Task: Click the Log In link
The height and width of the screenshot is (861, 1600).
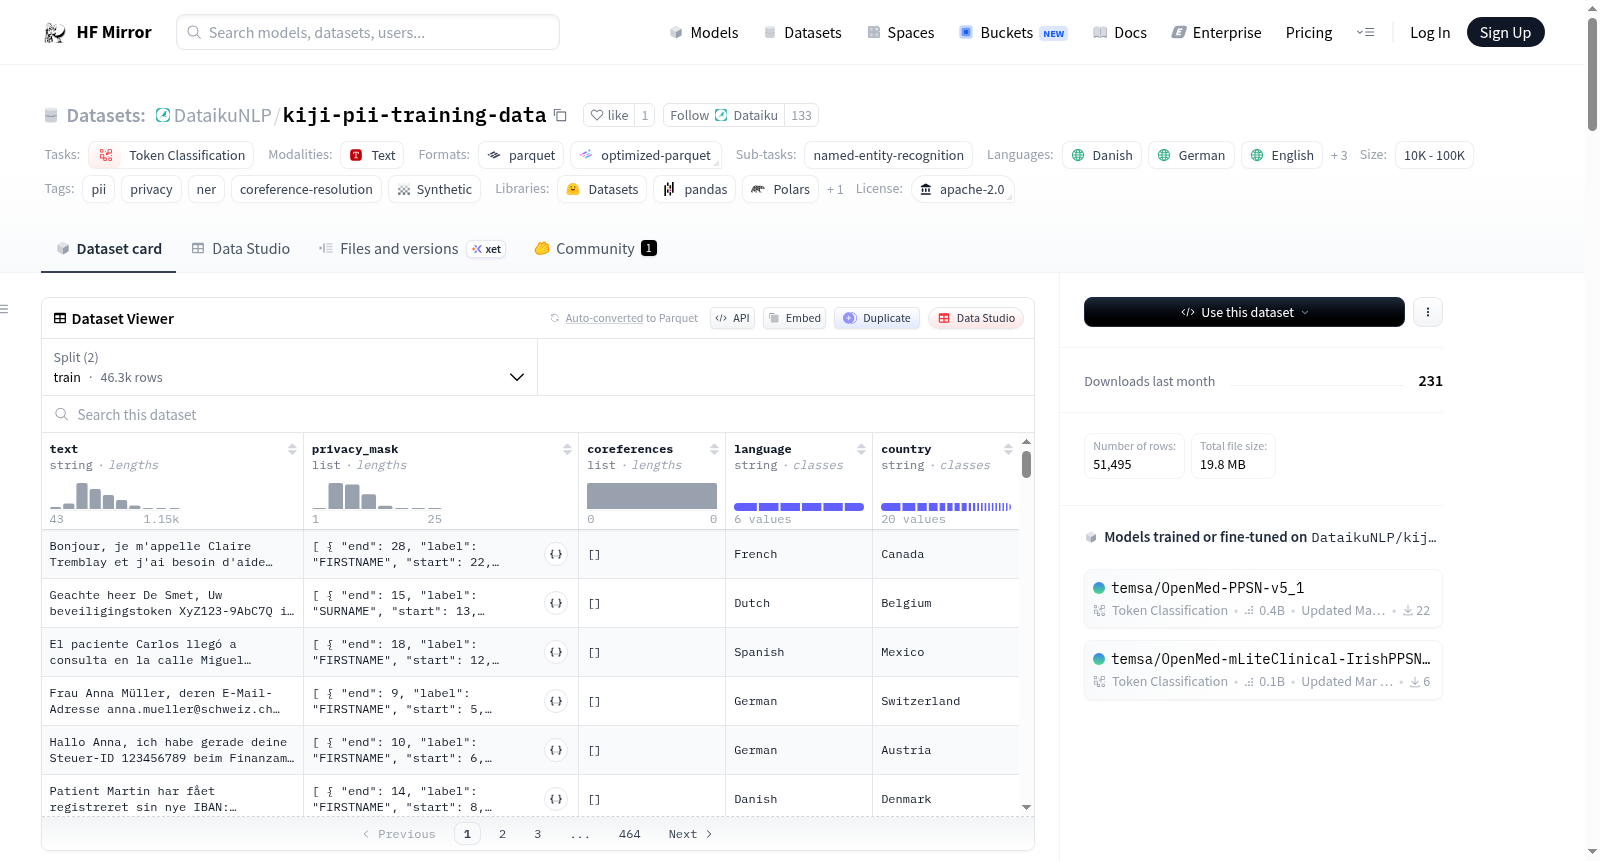Action: [1430, 33]
